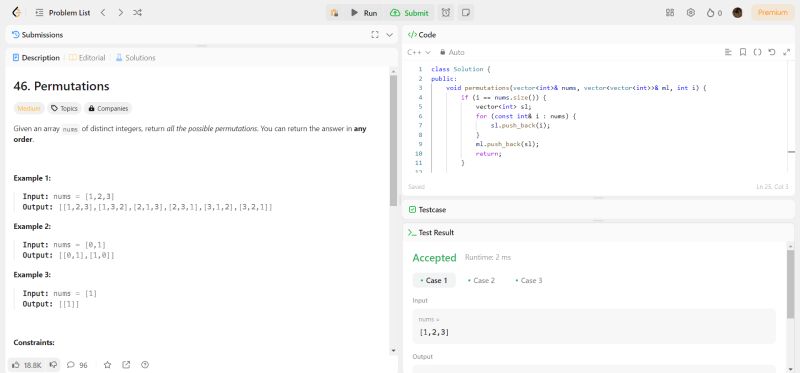800x373 pixels.
Task: Open the notes sticky icon
Action: (465, 13)
